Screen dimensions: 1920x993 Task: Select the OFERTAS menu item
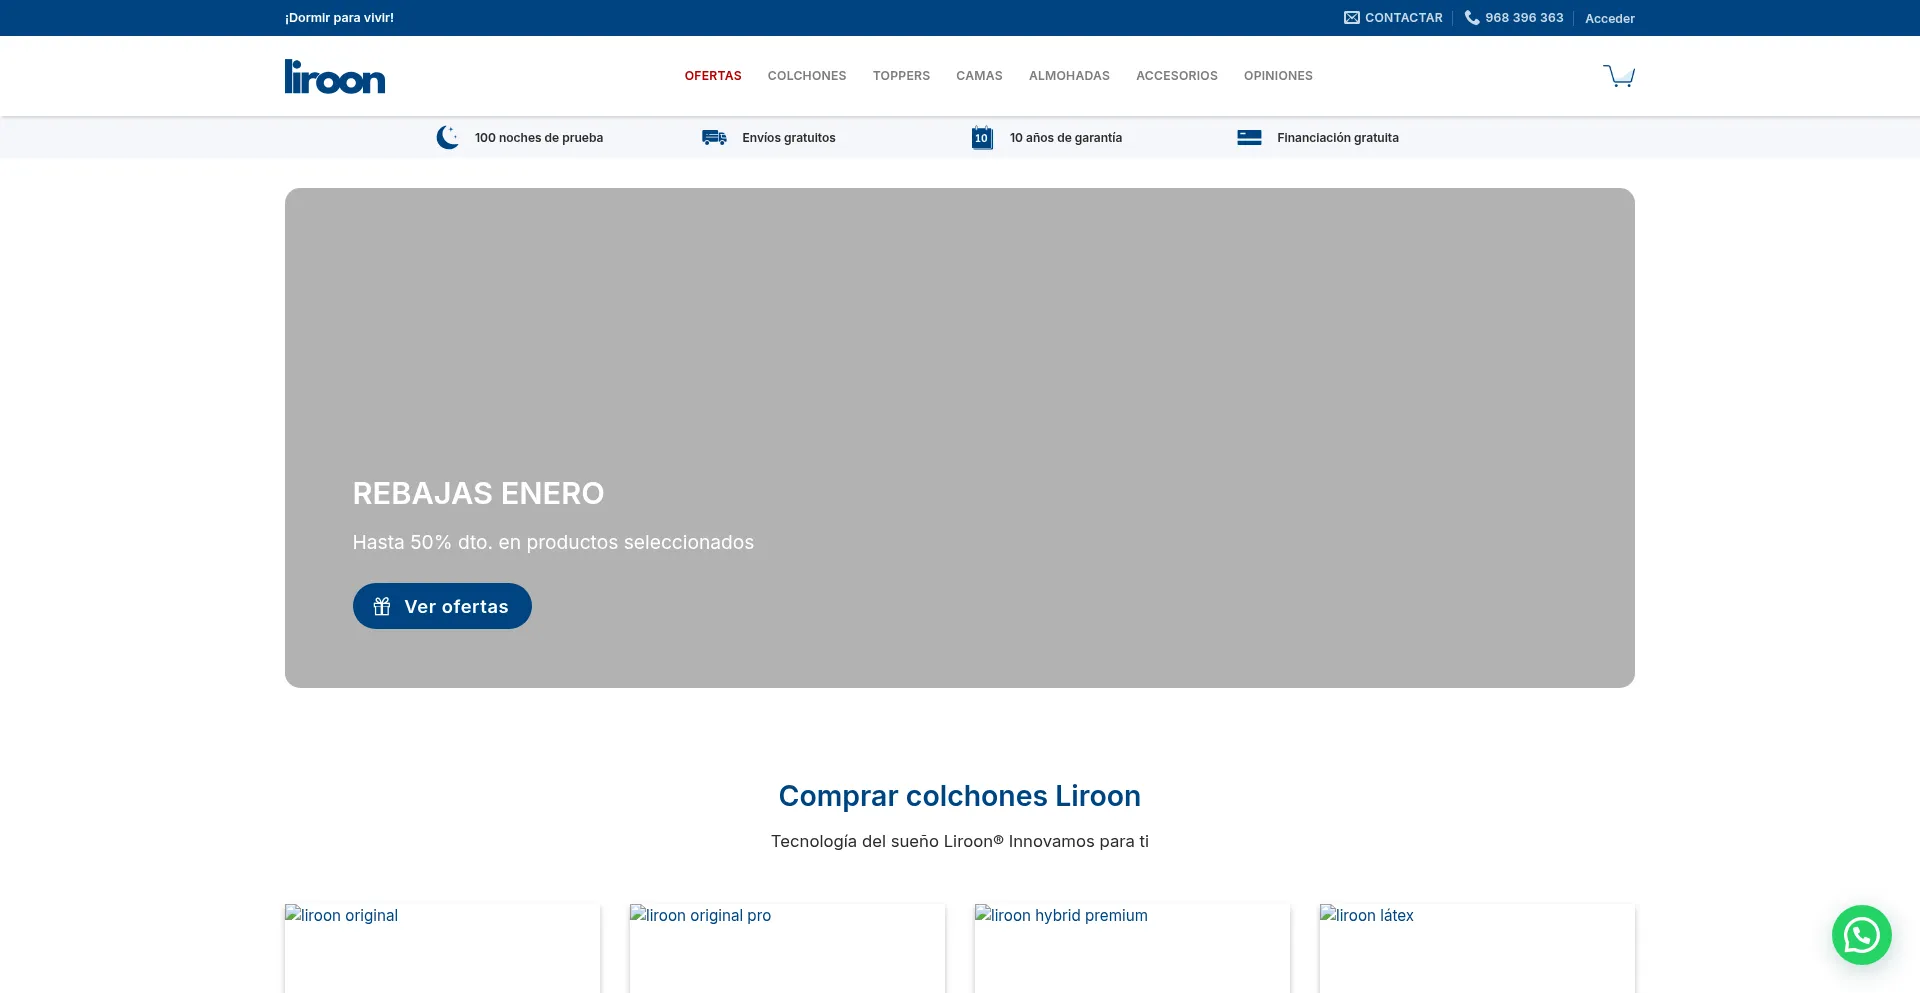pos(712,75)
